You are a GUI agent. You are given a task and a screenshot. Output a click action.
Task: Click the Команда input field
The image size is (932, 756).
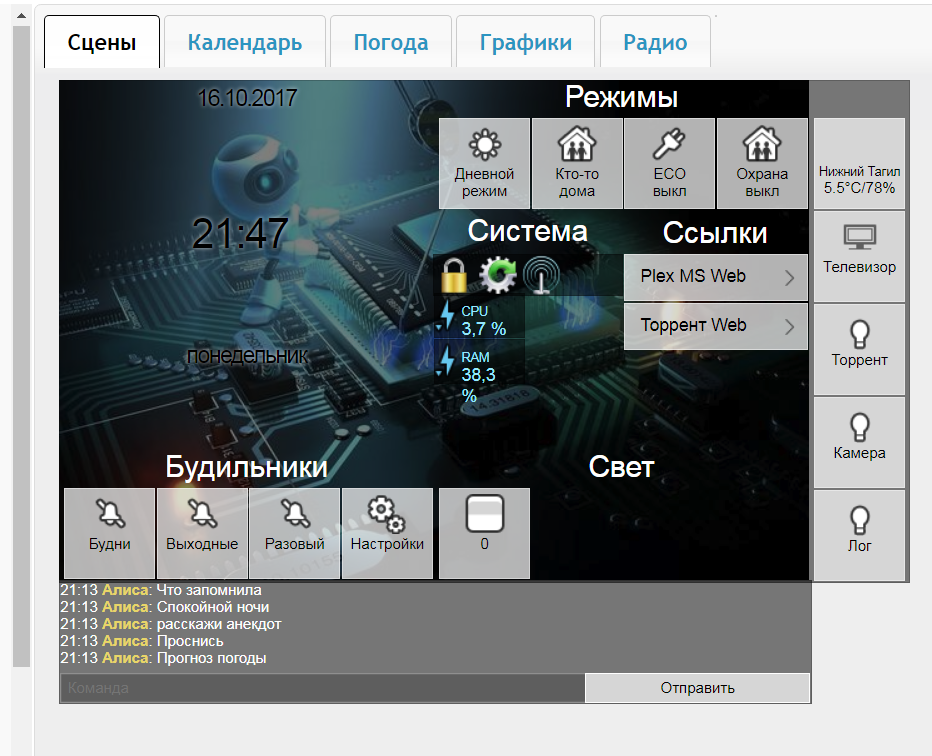pos(322,688)
